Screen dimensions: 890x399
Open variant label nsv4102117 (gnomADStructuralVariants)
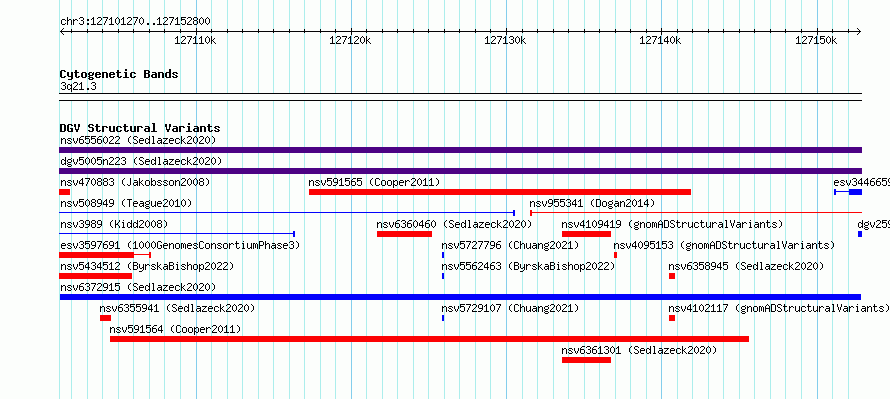coord(778,308)
